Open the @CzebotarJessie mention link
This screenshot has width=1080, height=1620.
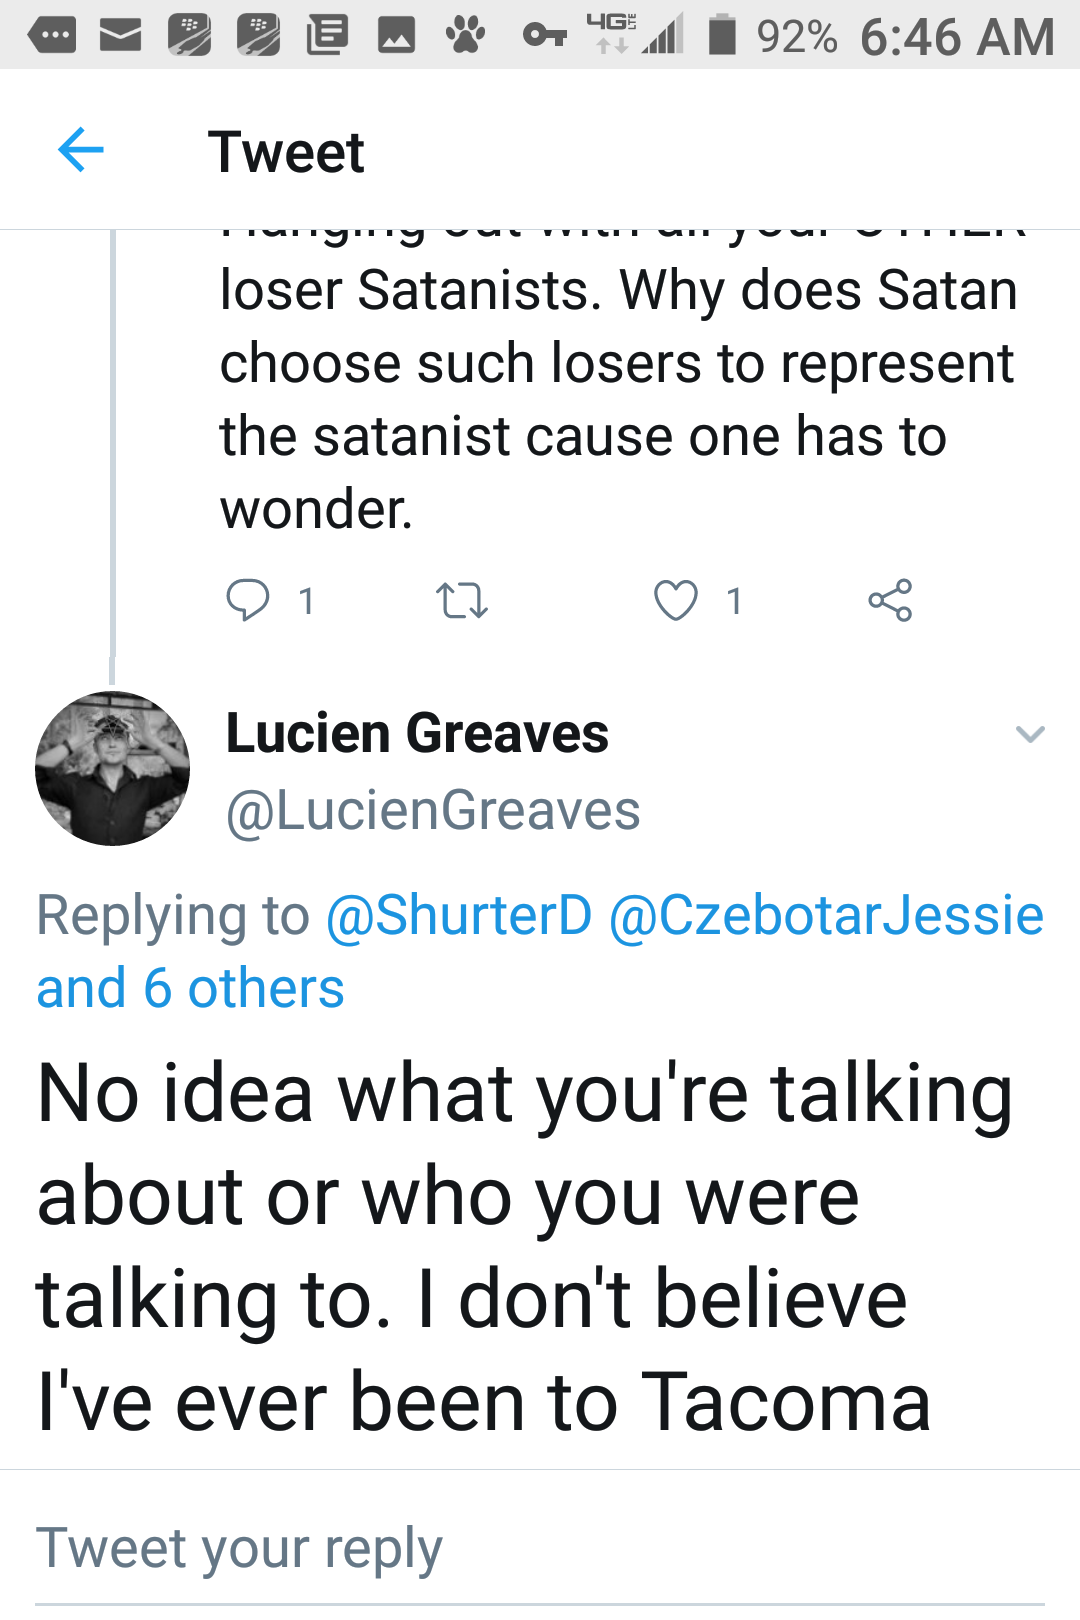tap(826, 915)
